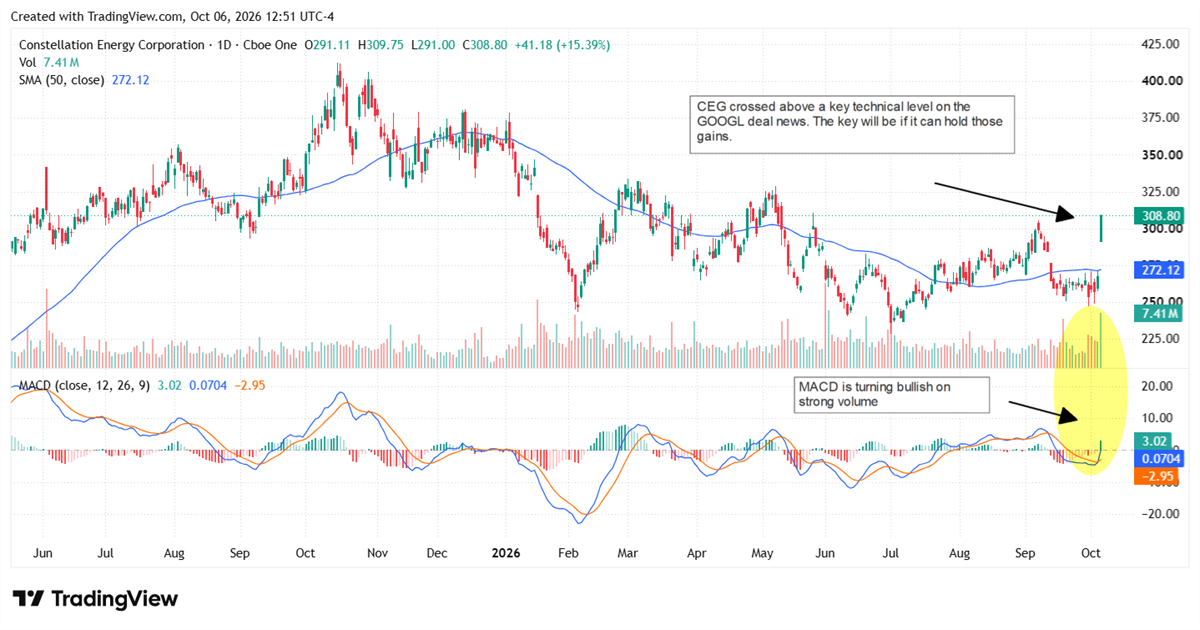The width and height of the screenshot is (1200, 630).
Task: Click the 375.00 price axis label
Action: [x=1163, y=118]
